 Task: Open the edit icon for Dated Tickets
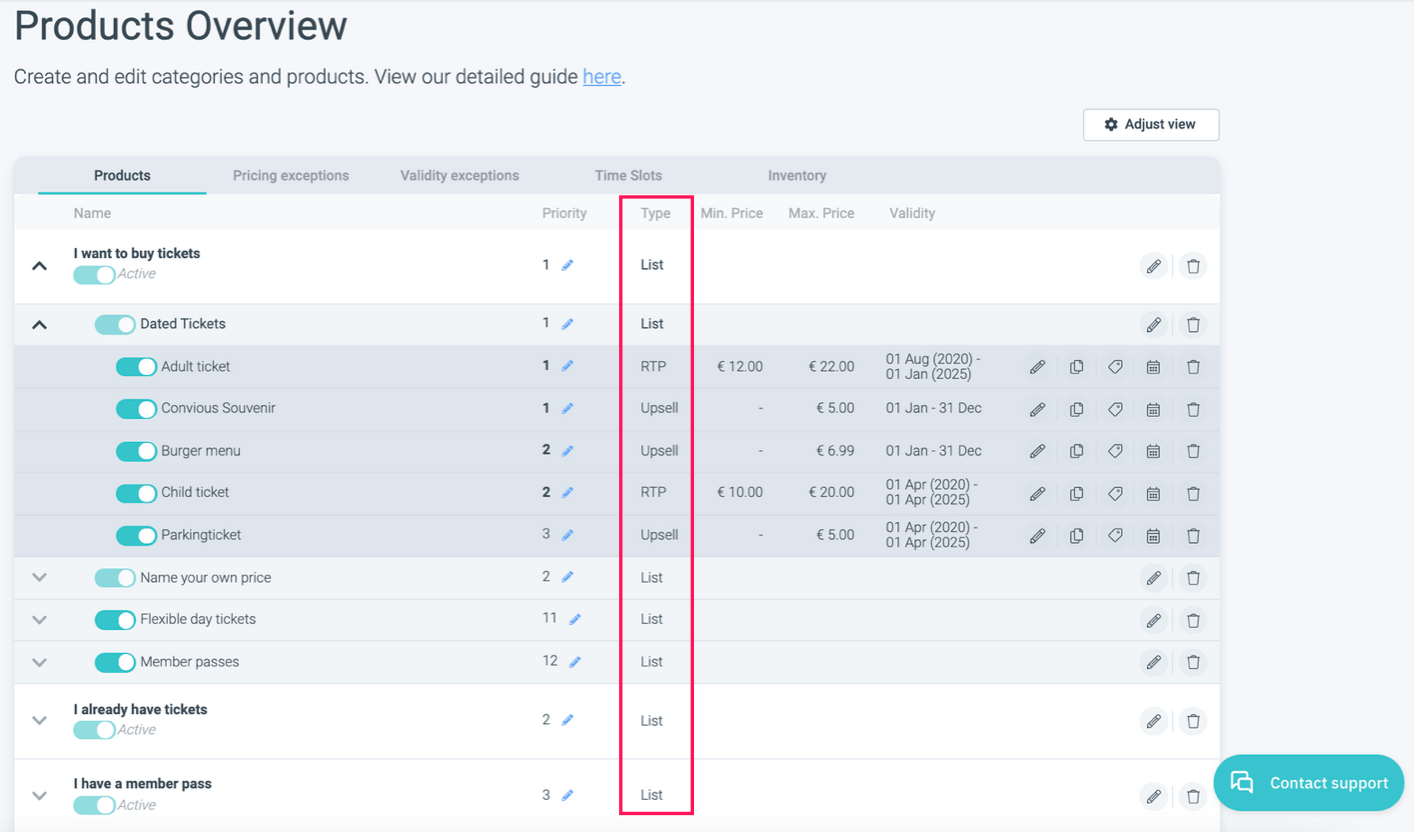(x=1153, y=324)
